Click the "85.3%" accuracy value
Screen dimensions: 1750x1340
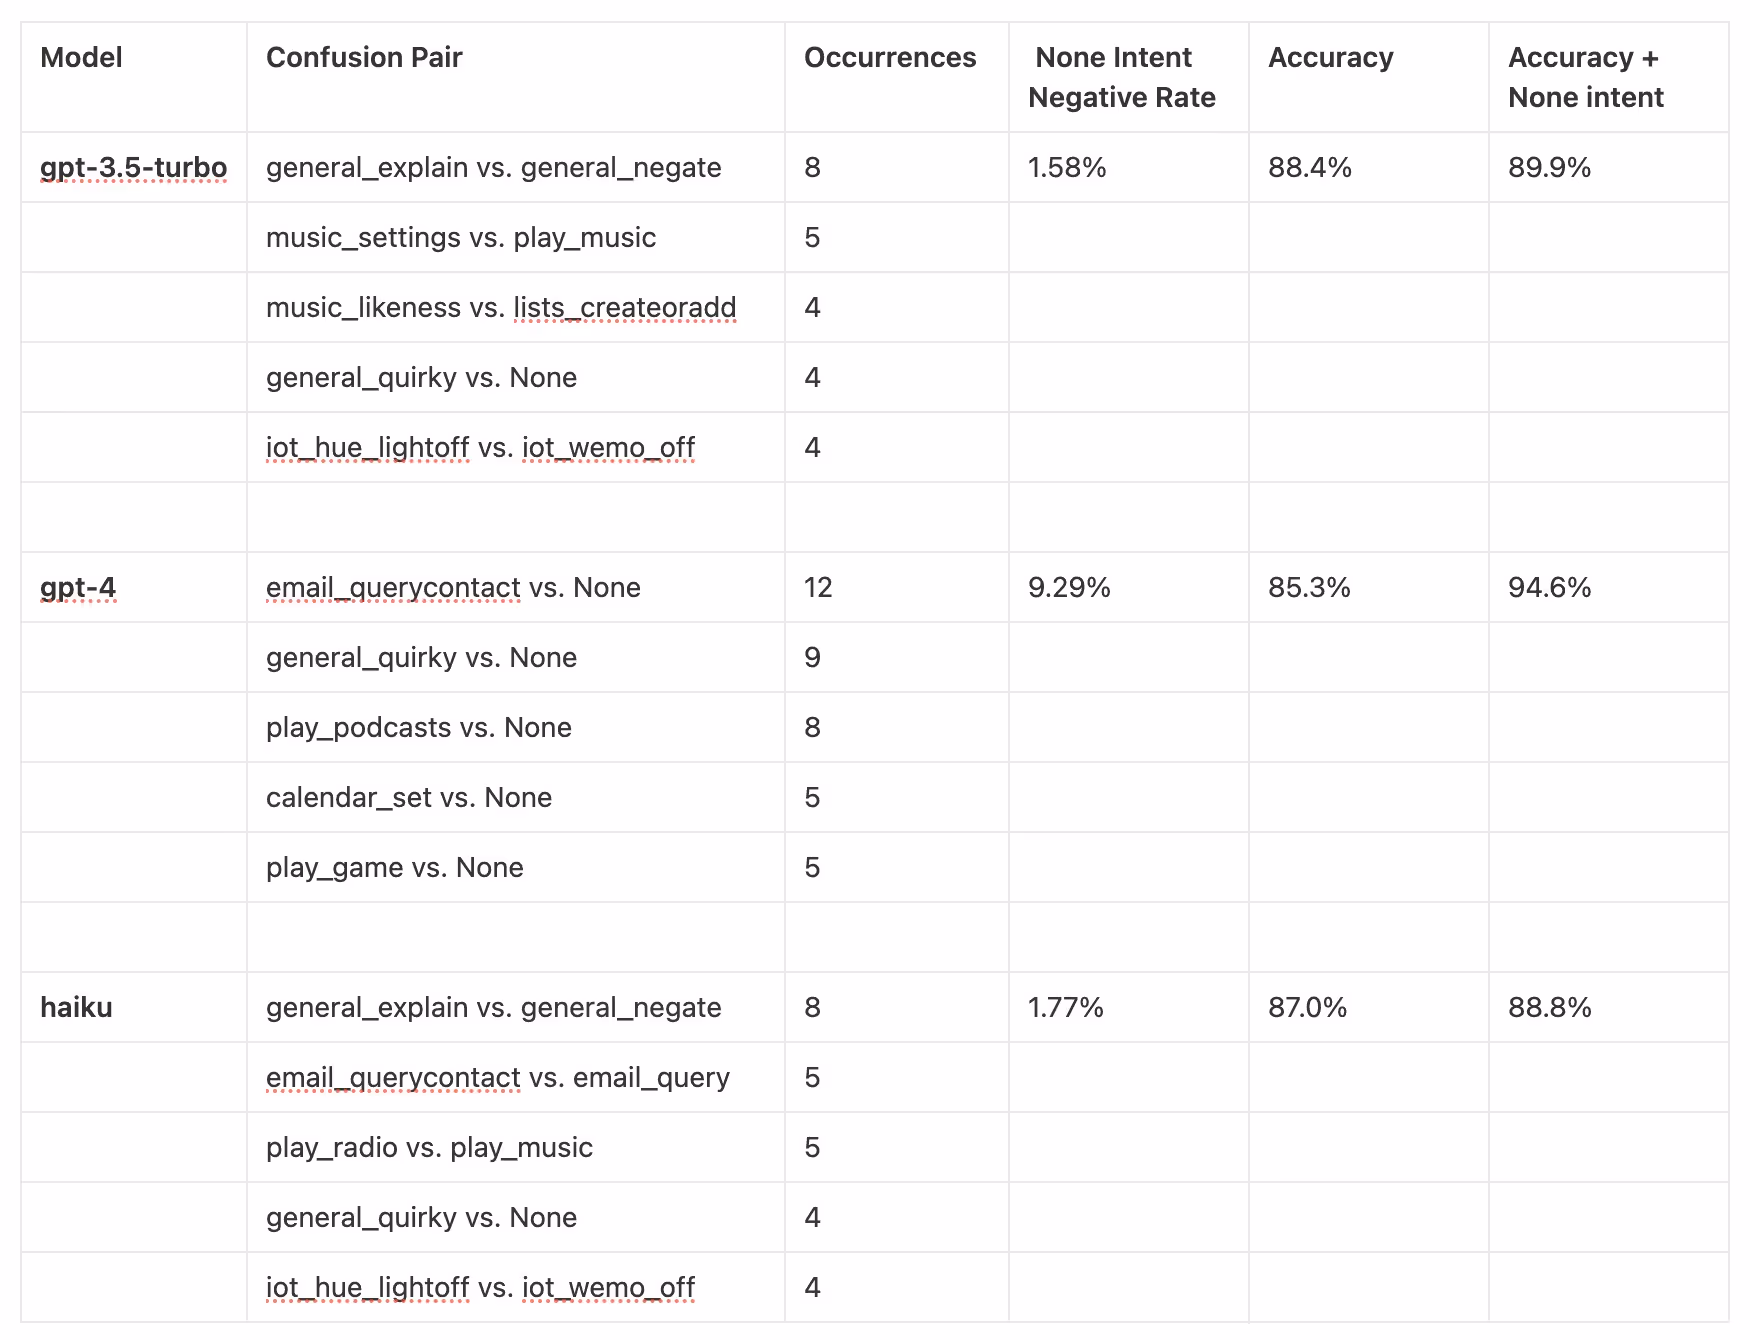[x=1309, y=587]
